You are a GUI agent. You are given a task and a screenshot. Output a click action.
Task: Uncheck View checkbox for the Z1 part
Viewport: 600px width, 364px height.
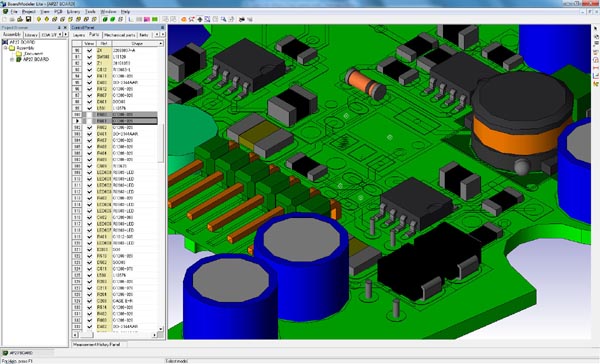[x=89, y=63]
